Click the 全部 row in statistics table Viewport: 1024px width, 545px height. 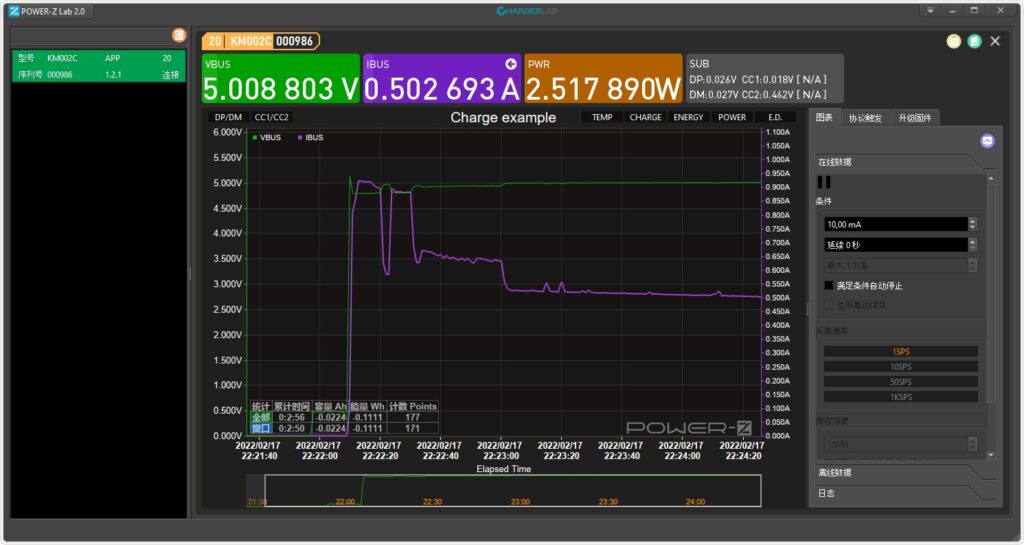(344, 418)
